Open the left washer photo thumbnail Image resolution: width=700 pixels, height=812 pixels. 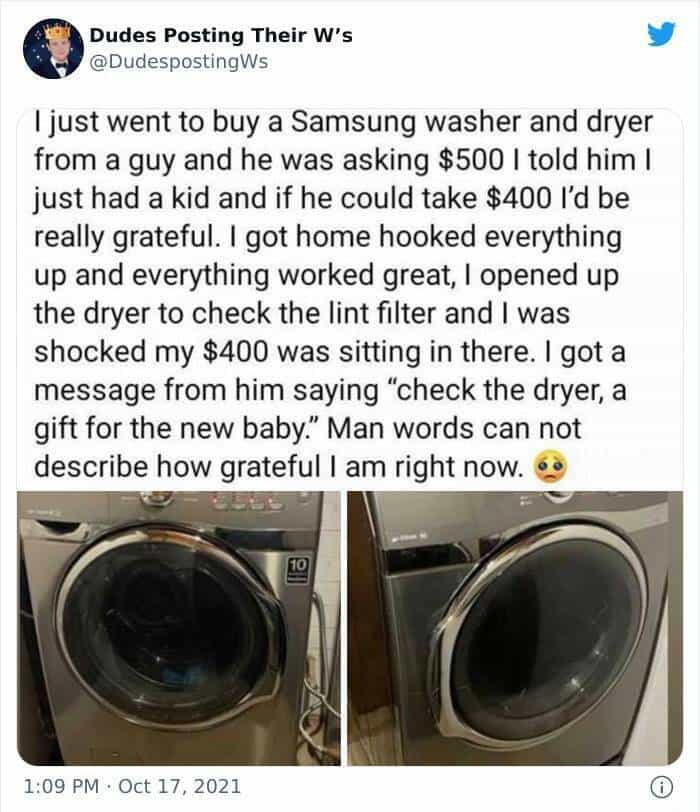point(179,628)
